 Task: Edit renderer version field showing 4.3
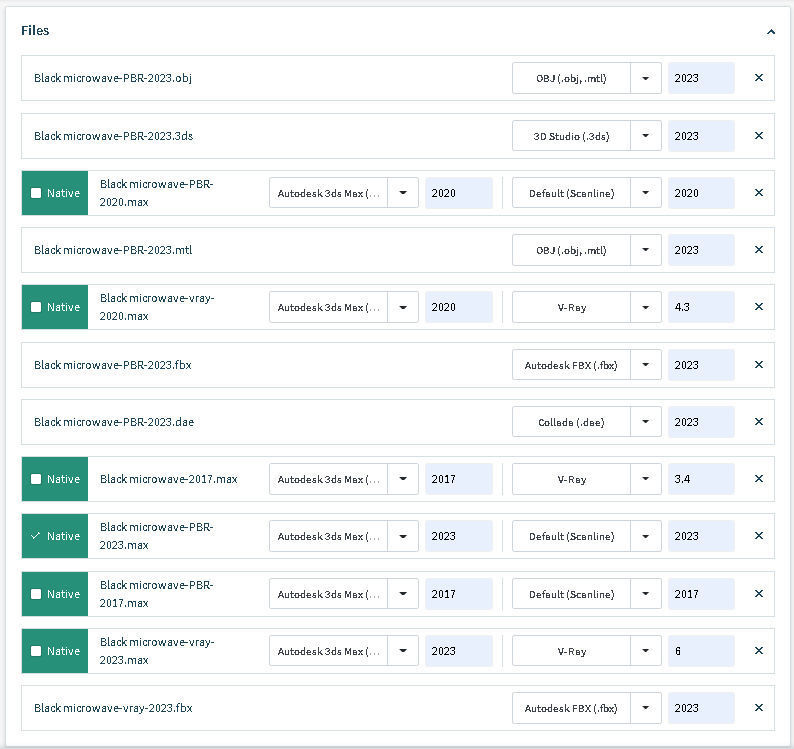[x=700, y=307]
